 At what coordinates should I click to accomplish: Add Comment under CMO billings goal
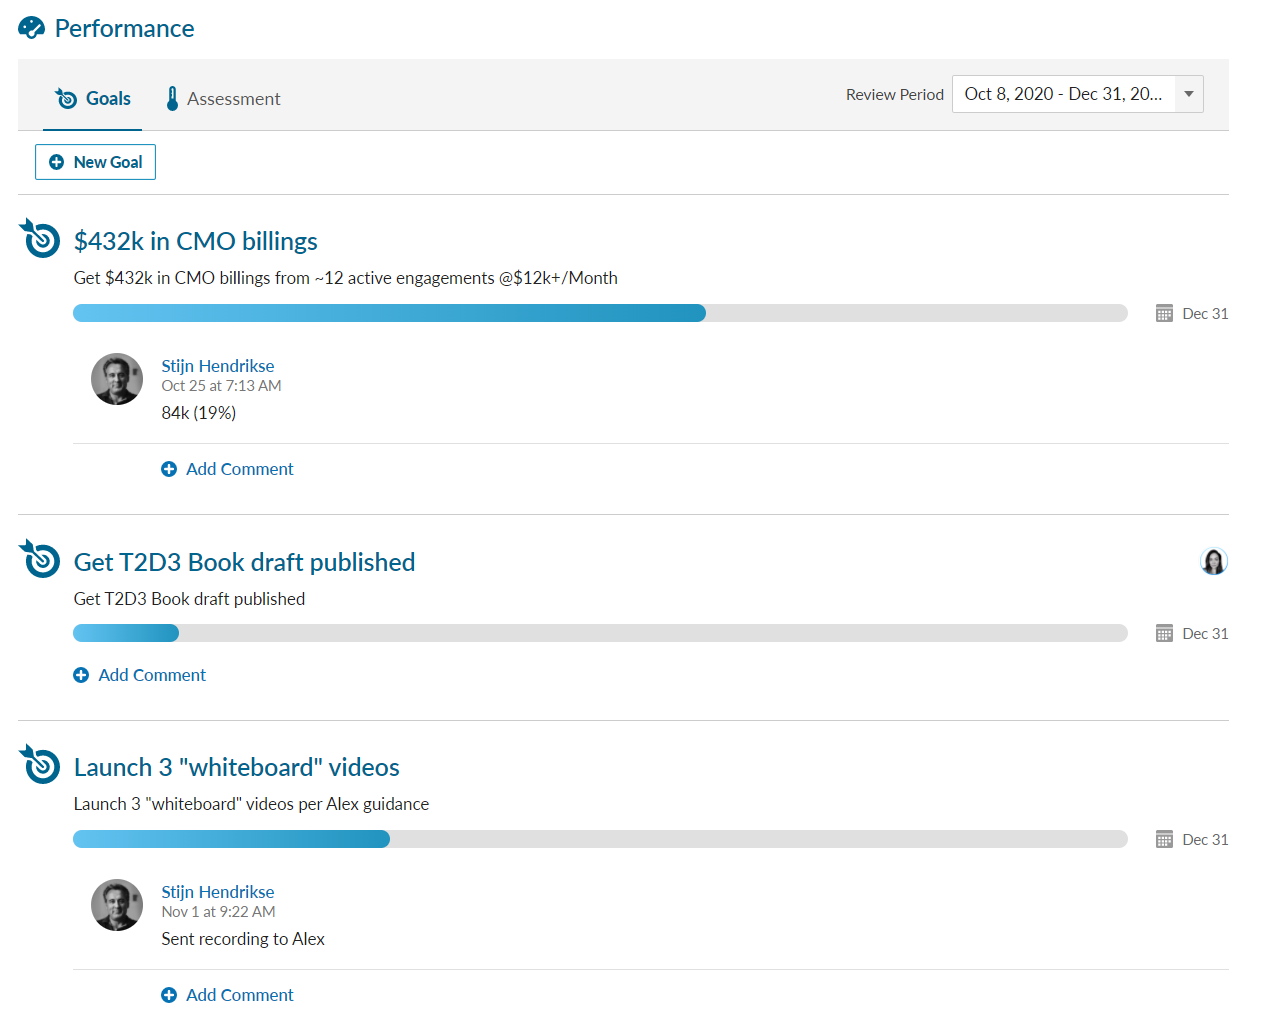(x=239, y=469)
